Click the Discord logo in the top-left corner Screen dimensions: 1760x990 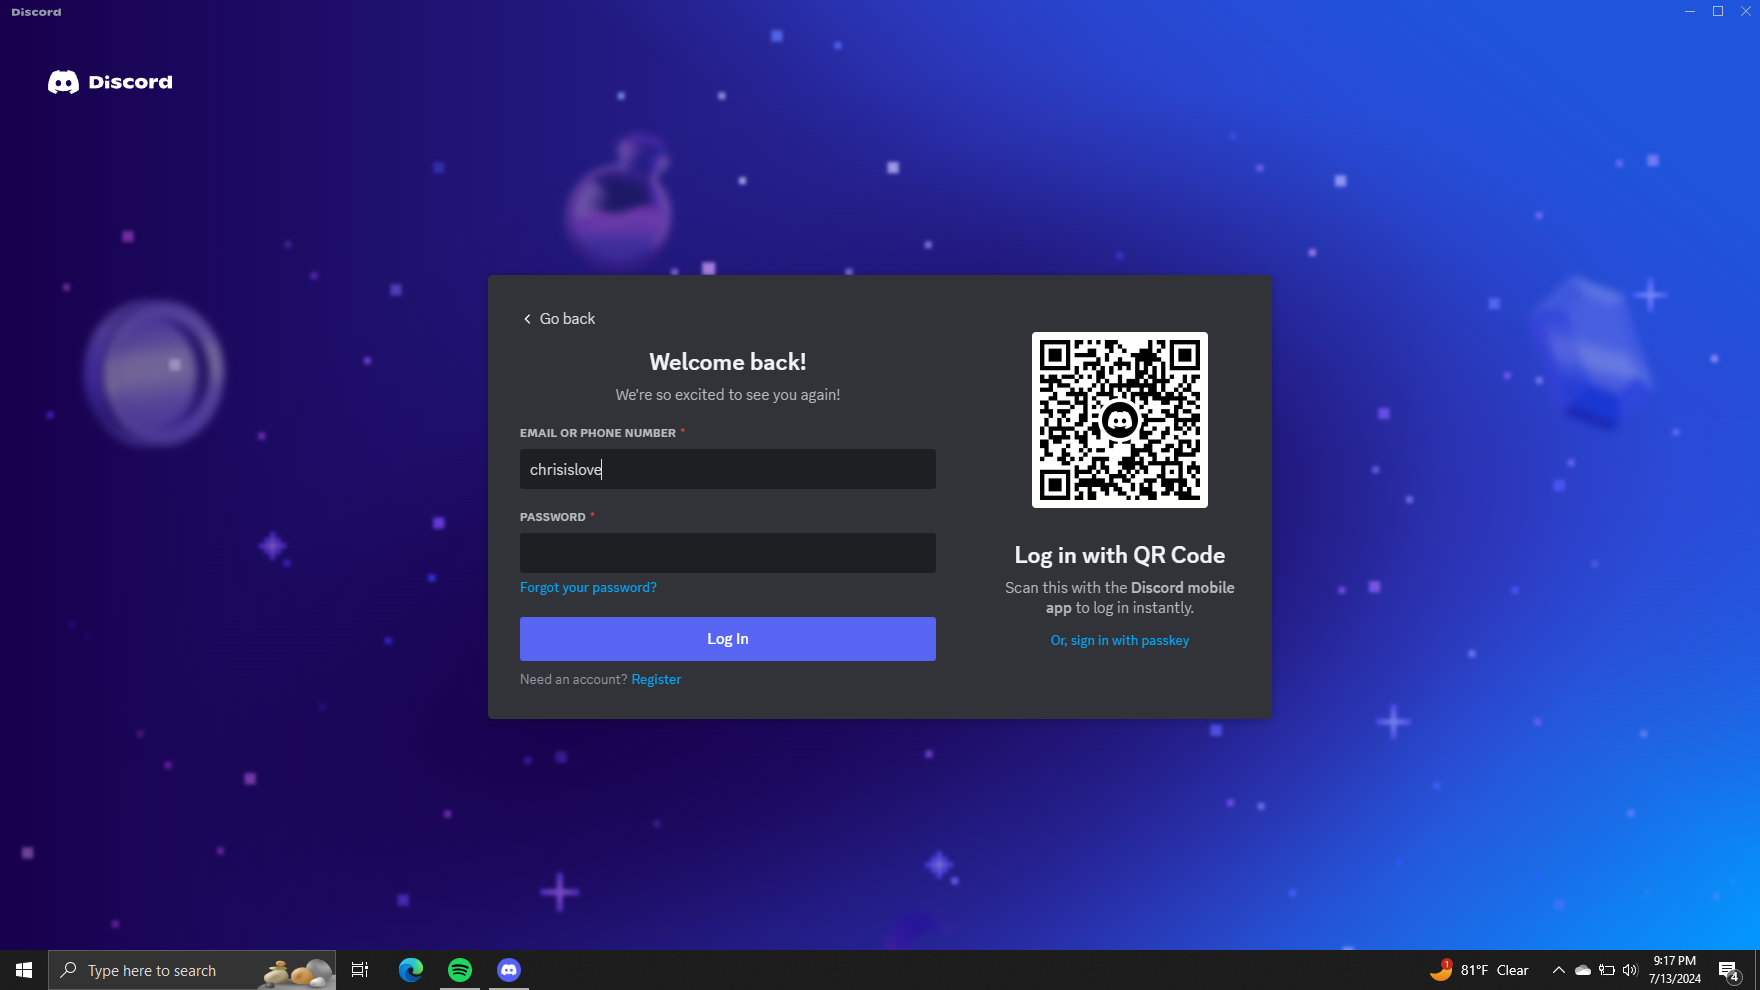(110, 82)
